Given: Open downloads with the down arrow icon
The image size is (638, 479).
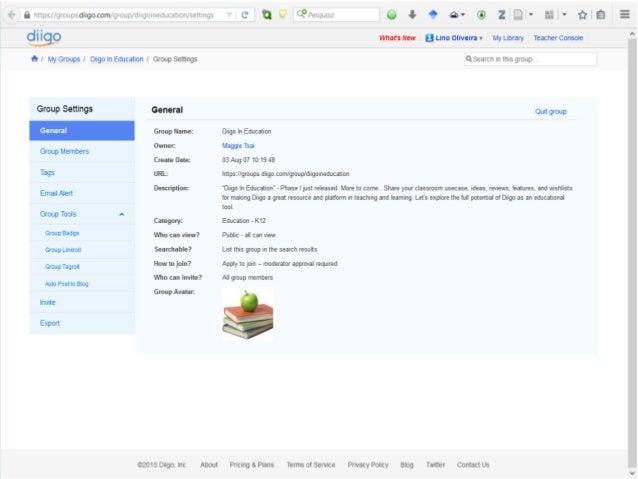Looking at the screenshot, I should [x=412, y=15].
